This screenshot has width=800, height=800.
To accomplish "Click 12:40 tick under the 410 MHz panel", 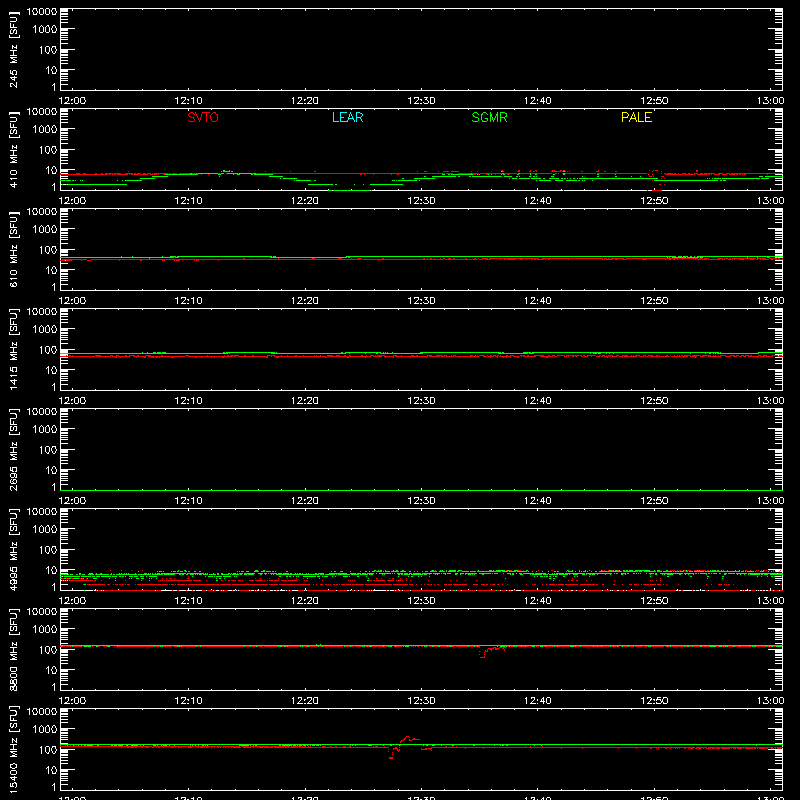I will (538, 201).
